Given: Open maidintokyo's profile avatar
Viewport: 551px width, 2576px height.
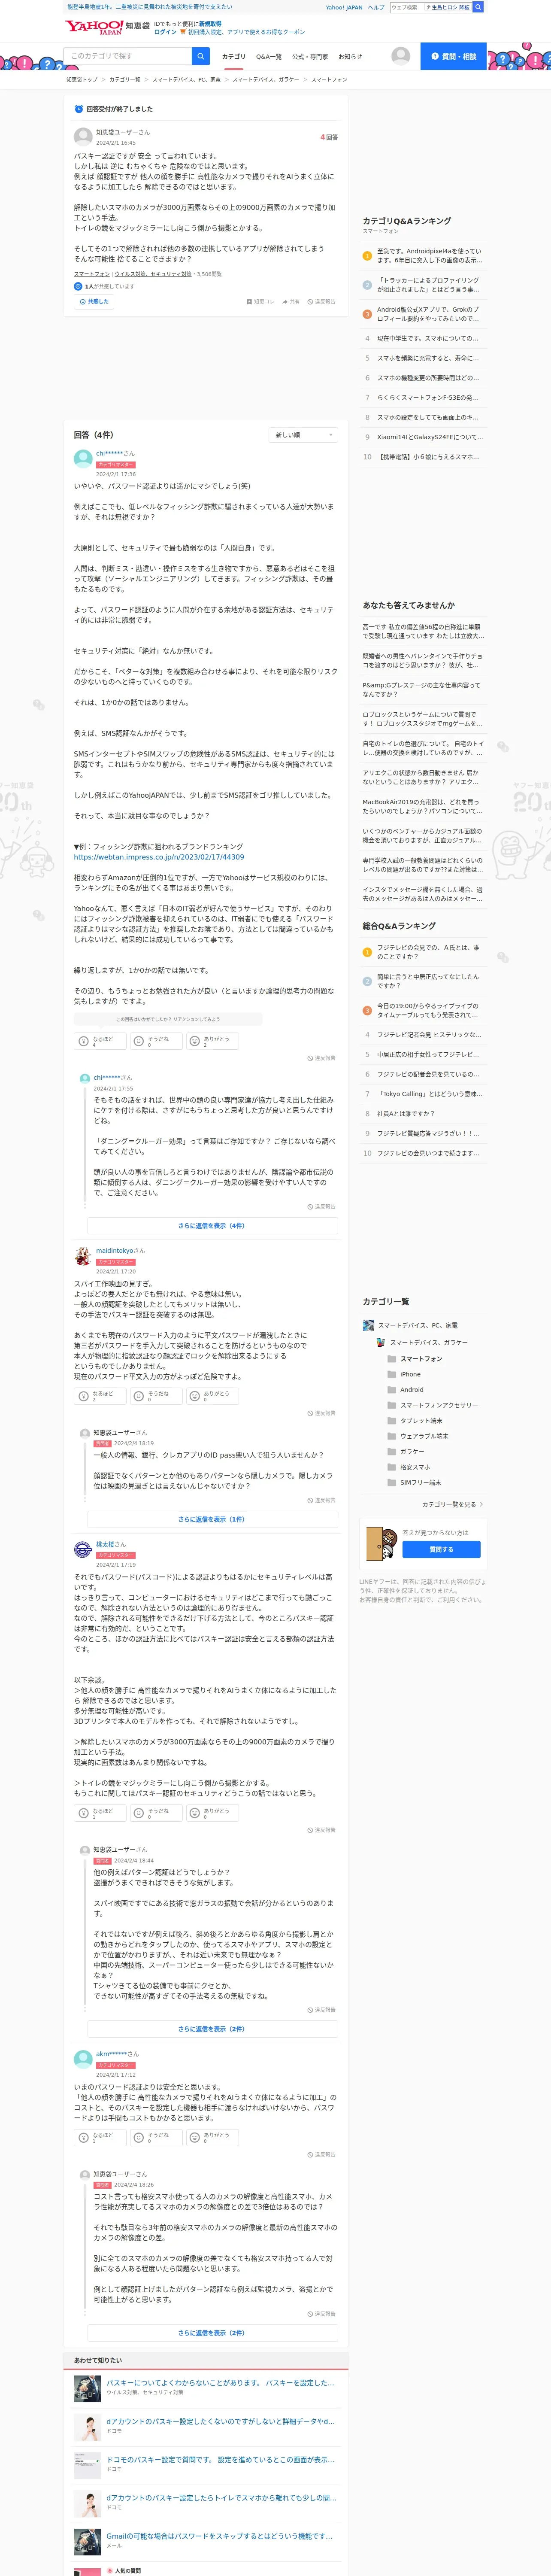Looking at the screenshot, I should [x=83, y=1256].
